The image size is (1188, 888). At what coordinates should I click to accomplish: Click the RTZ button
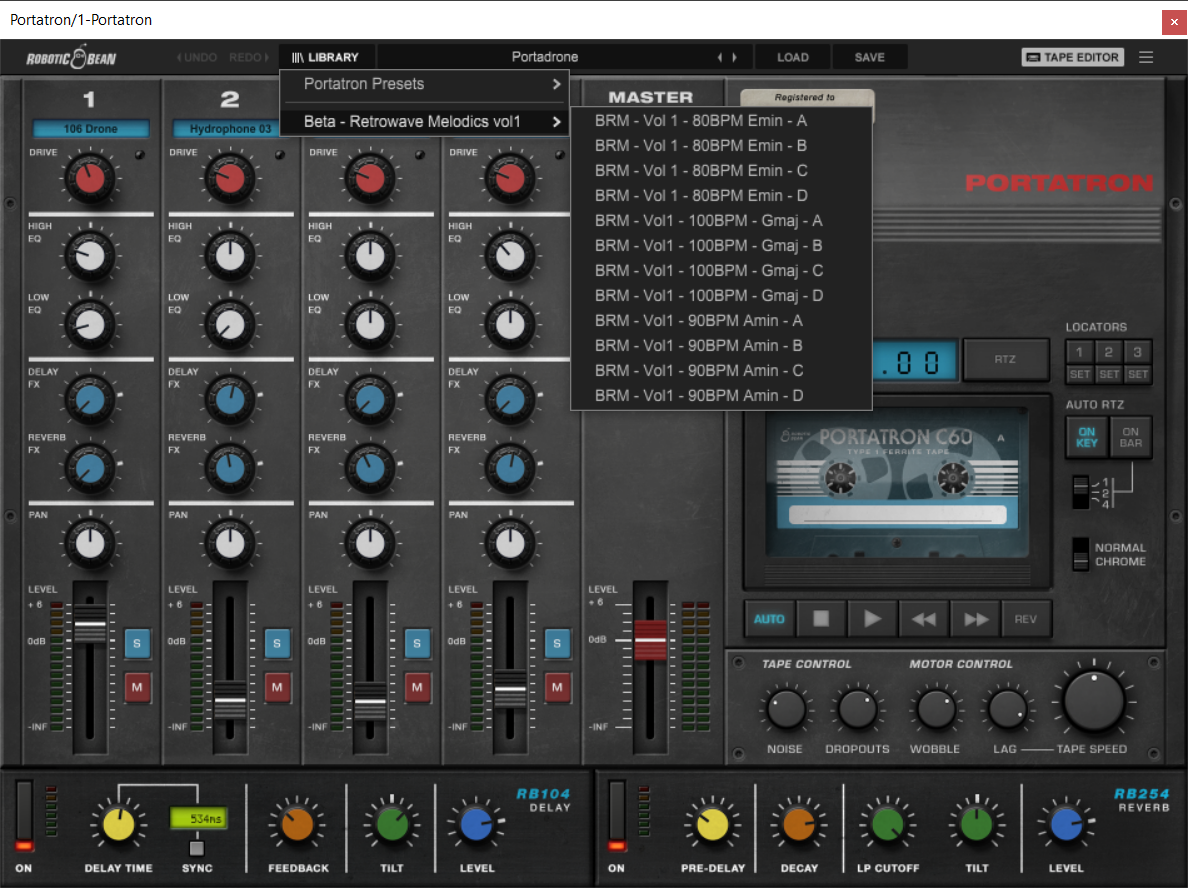[1005, 359]
